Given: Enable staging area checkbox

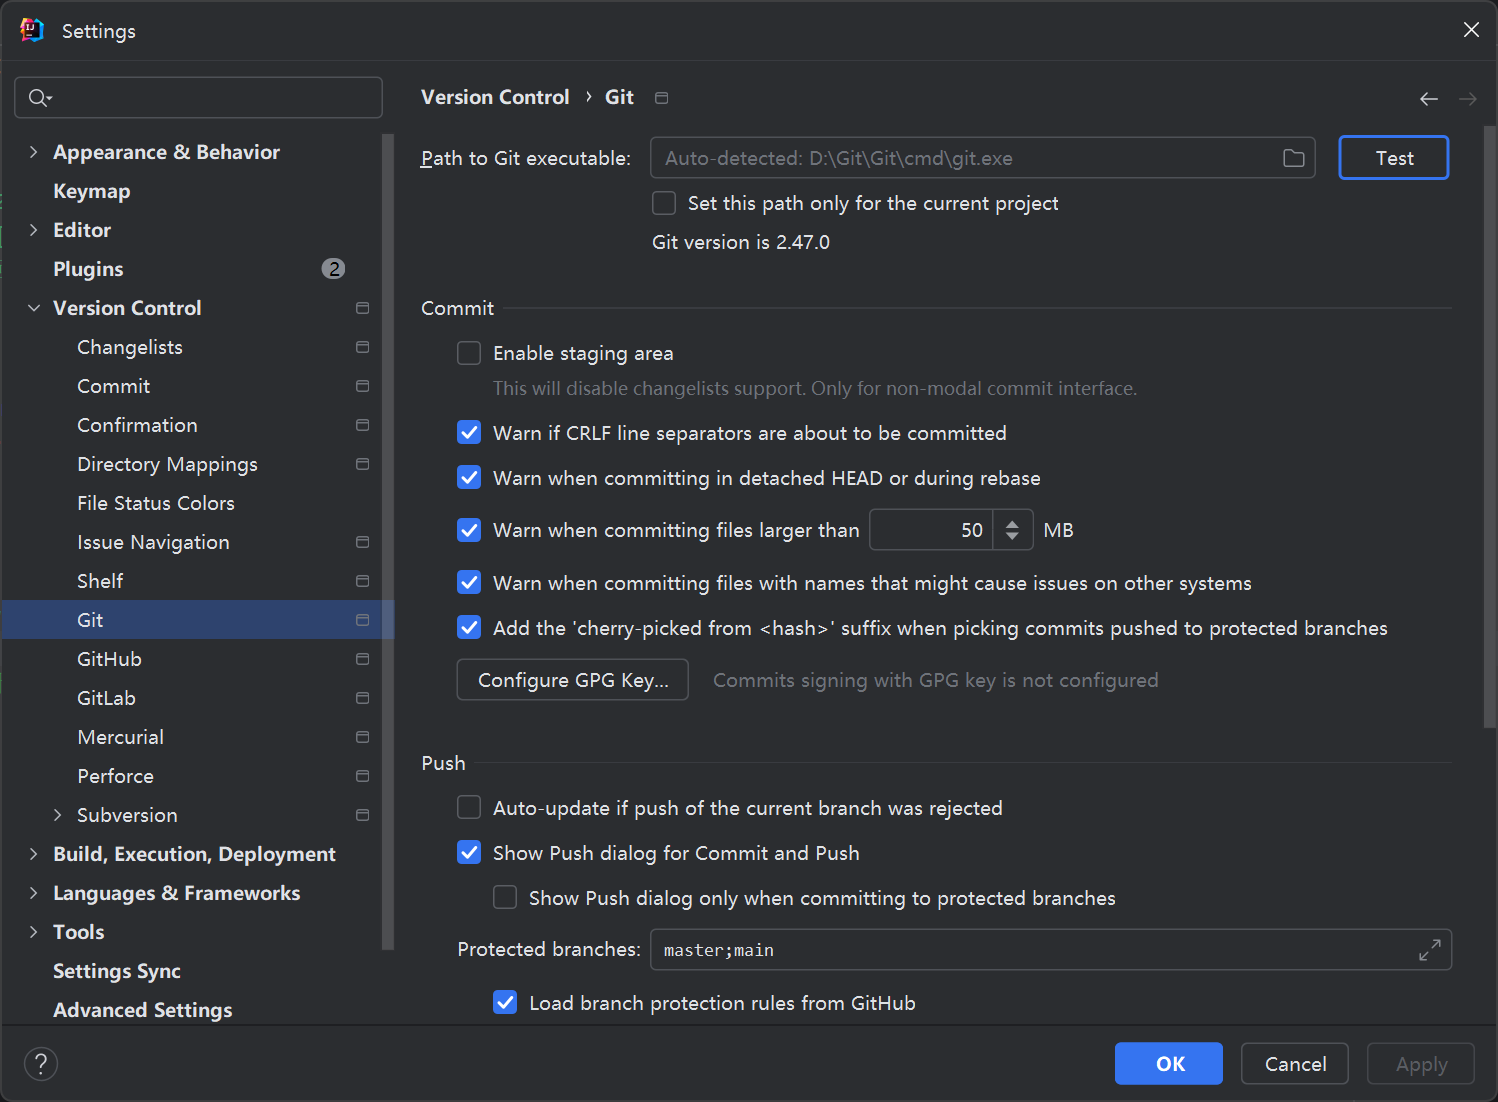Looking at the screenshot, I should [469, 353].
